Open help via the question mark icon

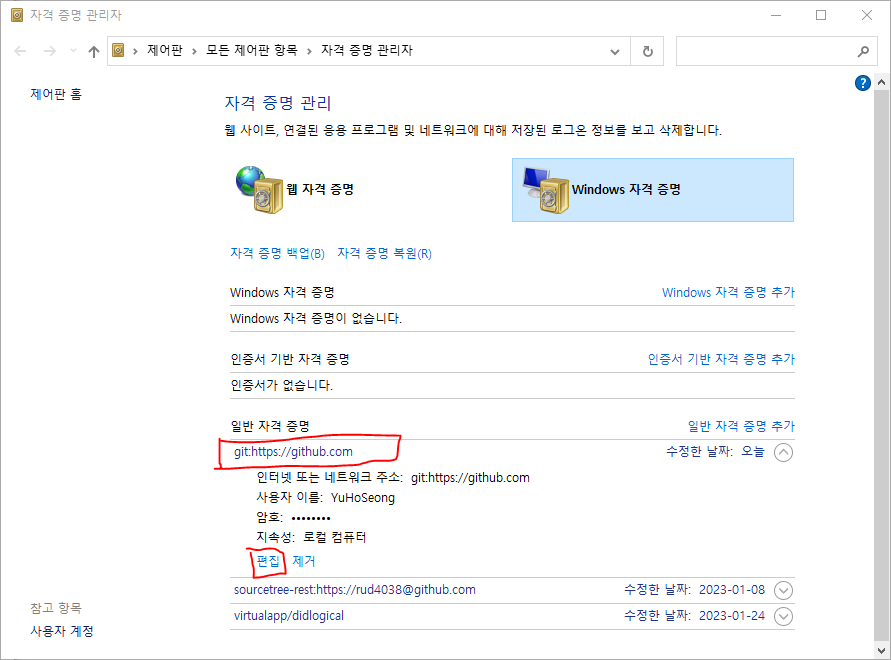863,83
